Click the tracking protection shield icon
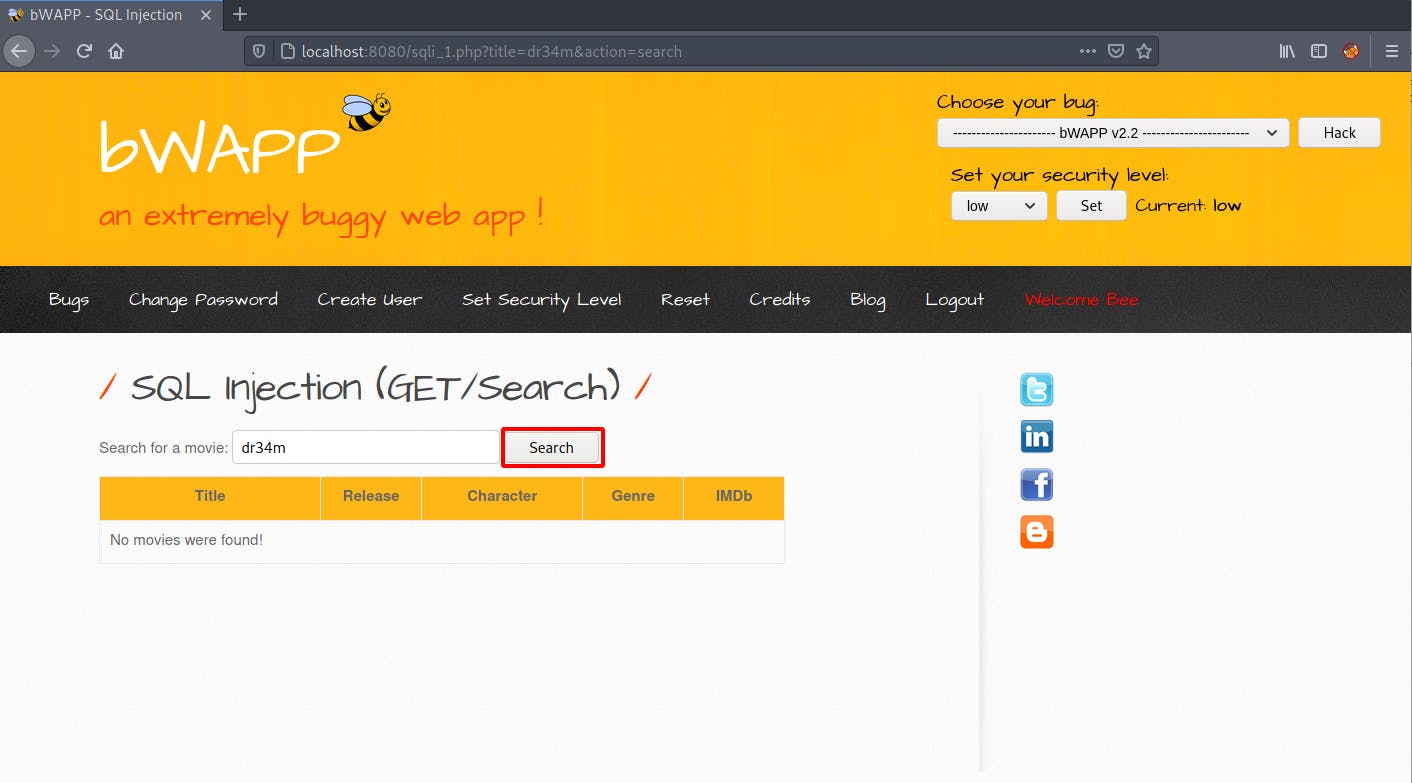Image resolution: width=1412 pixels, height=783 pixels. point(259,51)
